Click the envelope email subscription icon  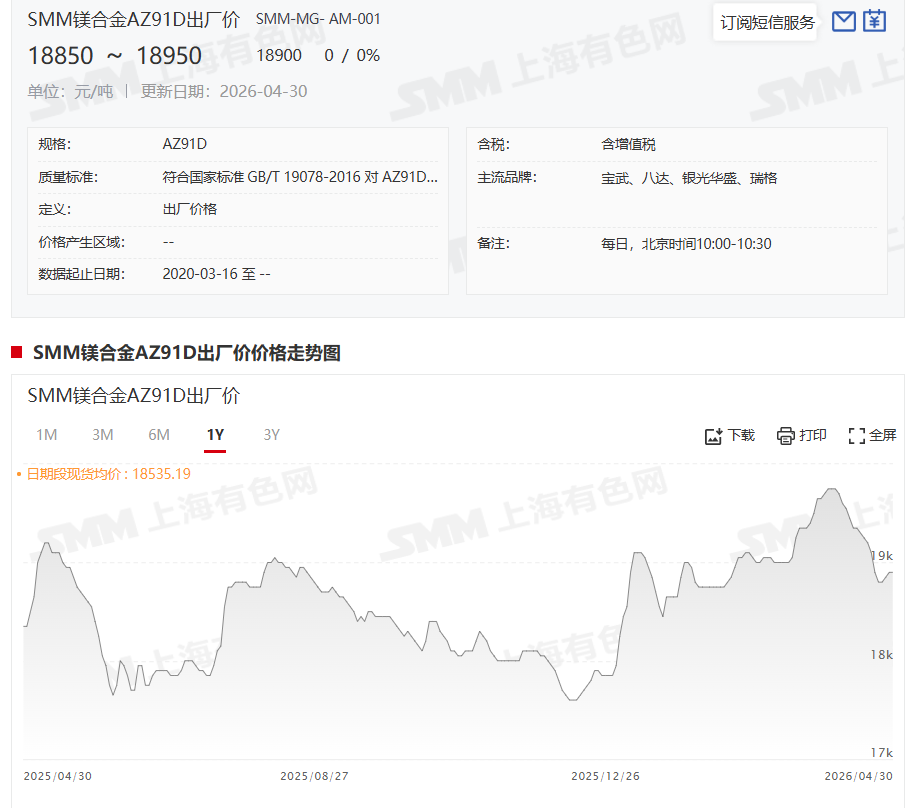[x=844, y=21]
